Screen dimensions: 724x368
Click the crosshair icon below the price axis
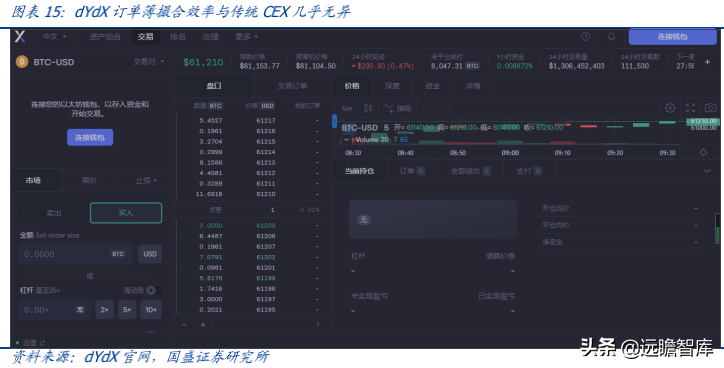703,152
